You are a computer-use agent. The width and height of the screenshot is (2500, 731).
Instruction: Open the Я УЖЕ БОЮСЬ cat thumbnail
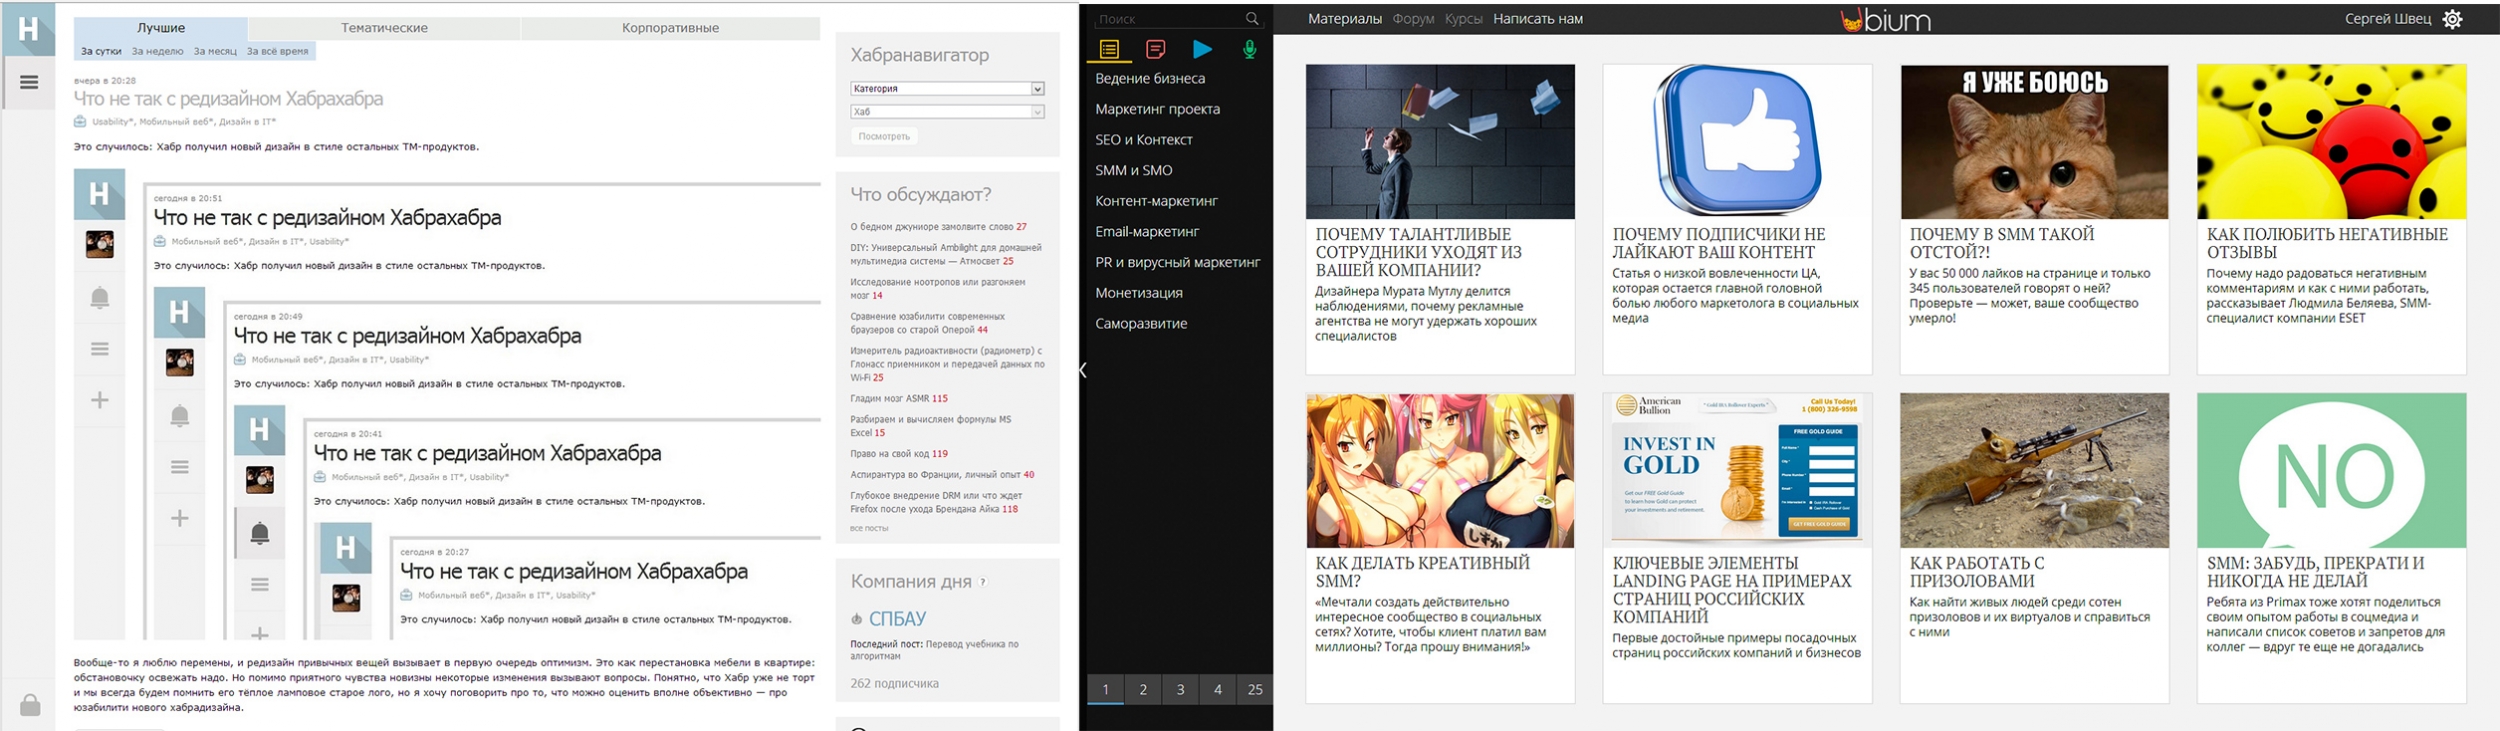pyautogui.click(x=2034, y=142)
